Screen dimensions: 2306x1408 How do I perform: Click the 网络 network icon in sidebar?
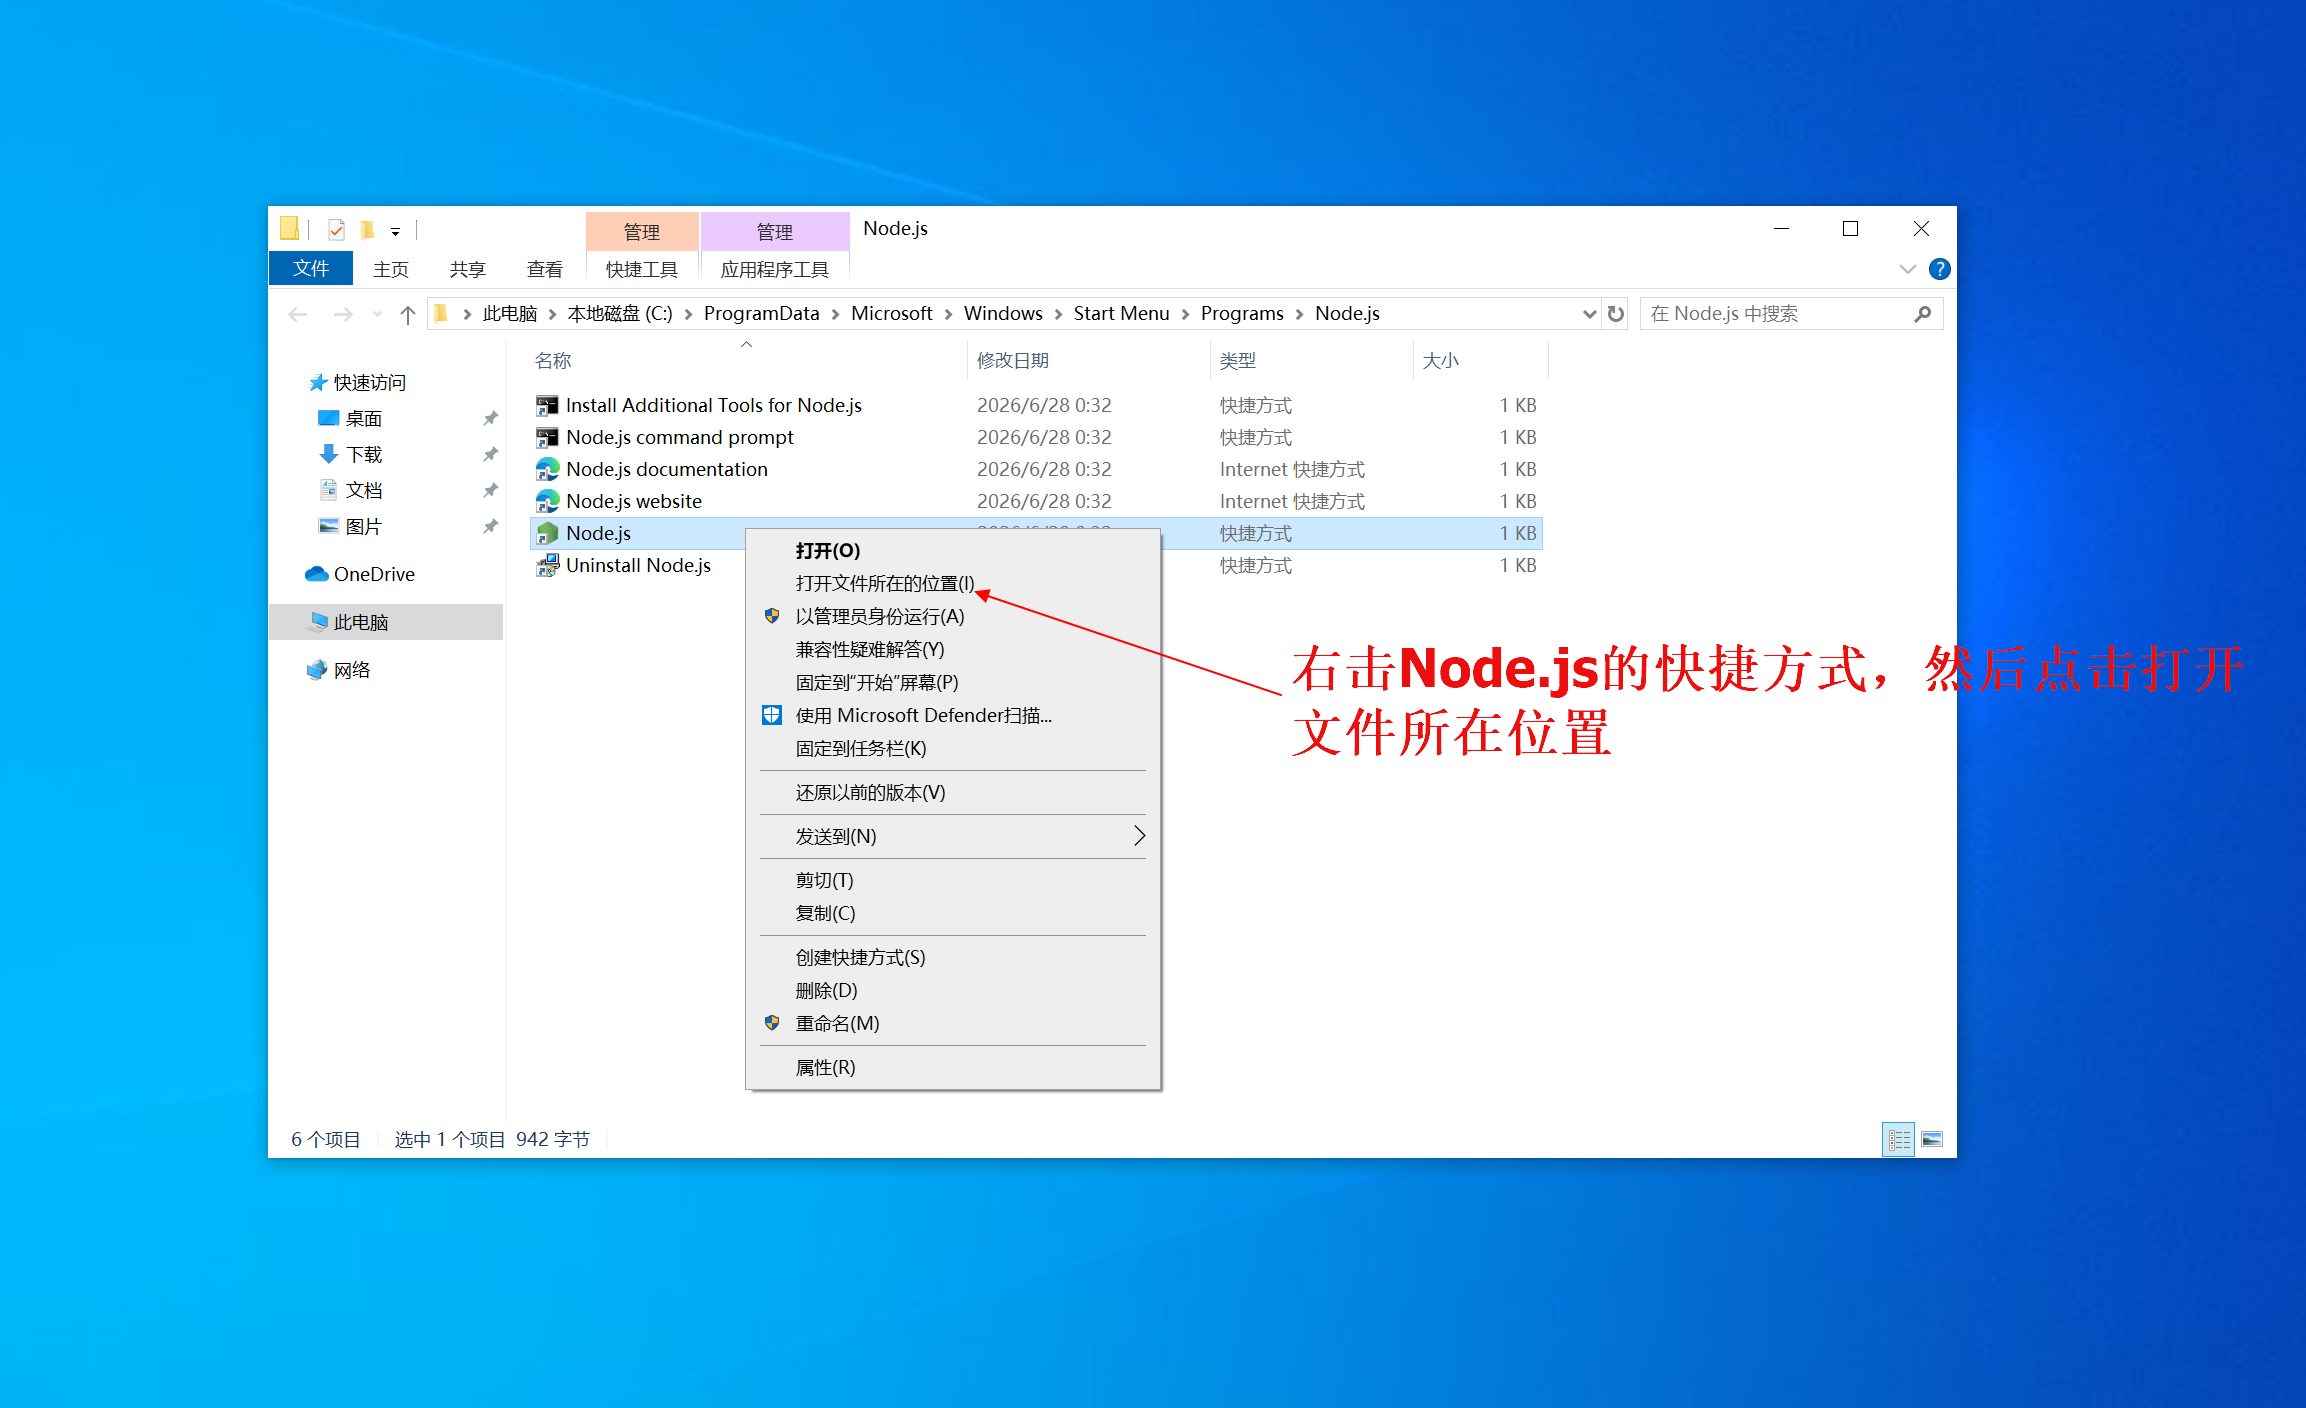pos(317,670)
